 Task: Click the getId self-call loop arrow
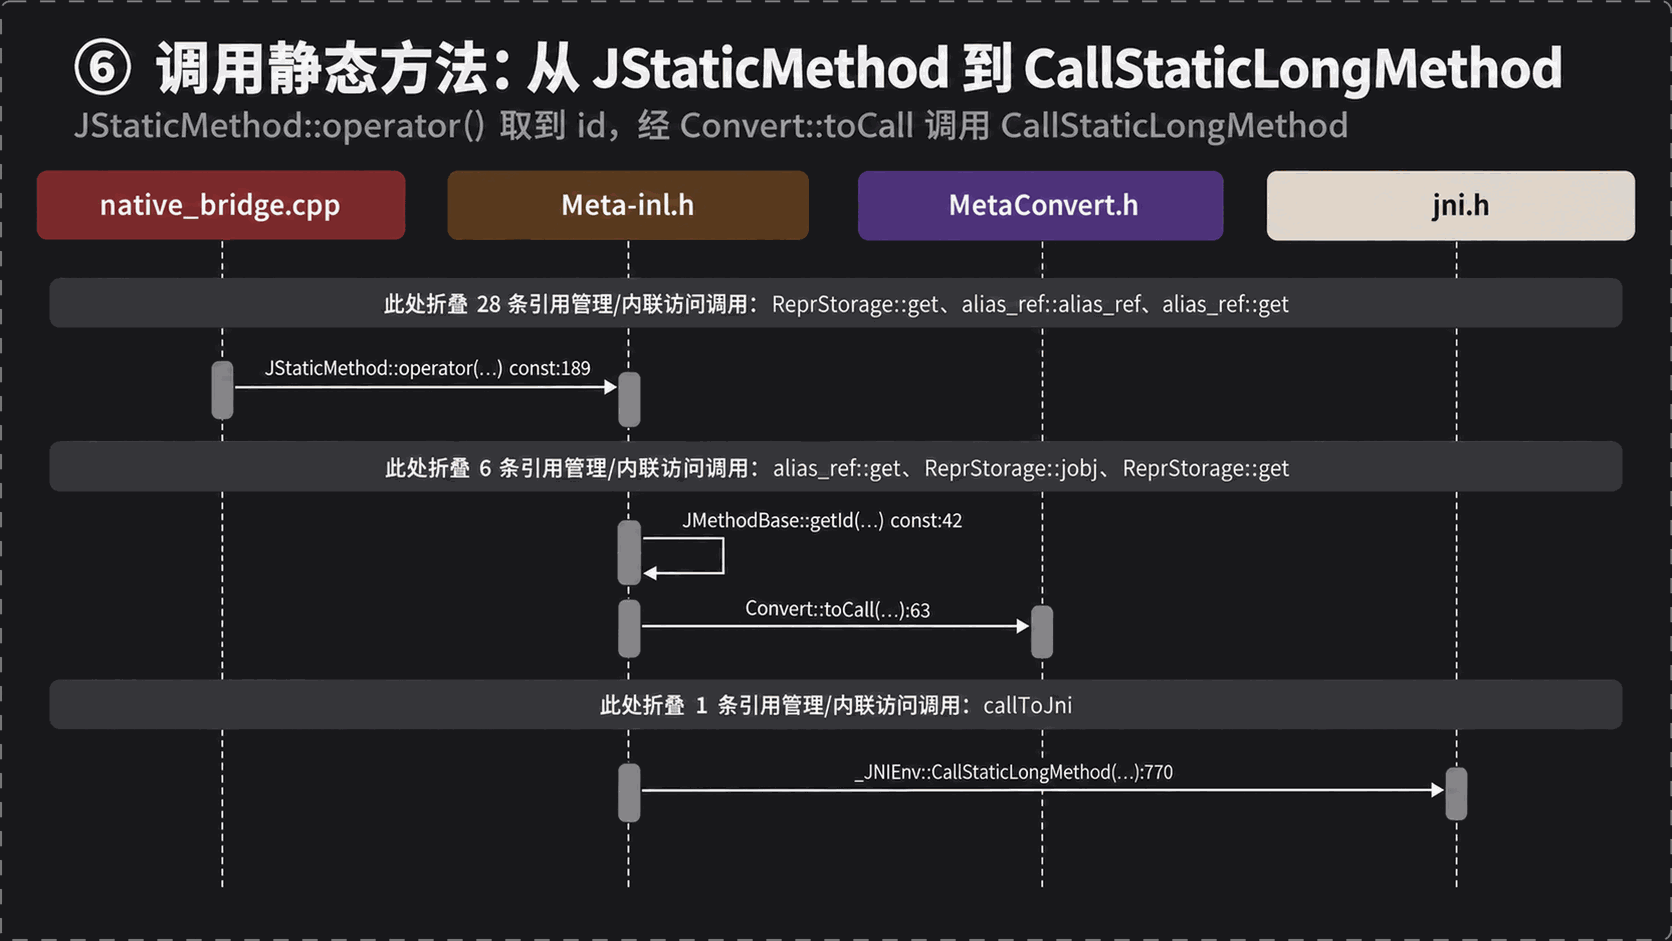pos(683,556)
